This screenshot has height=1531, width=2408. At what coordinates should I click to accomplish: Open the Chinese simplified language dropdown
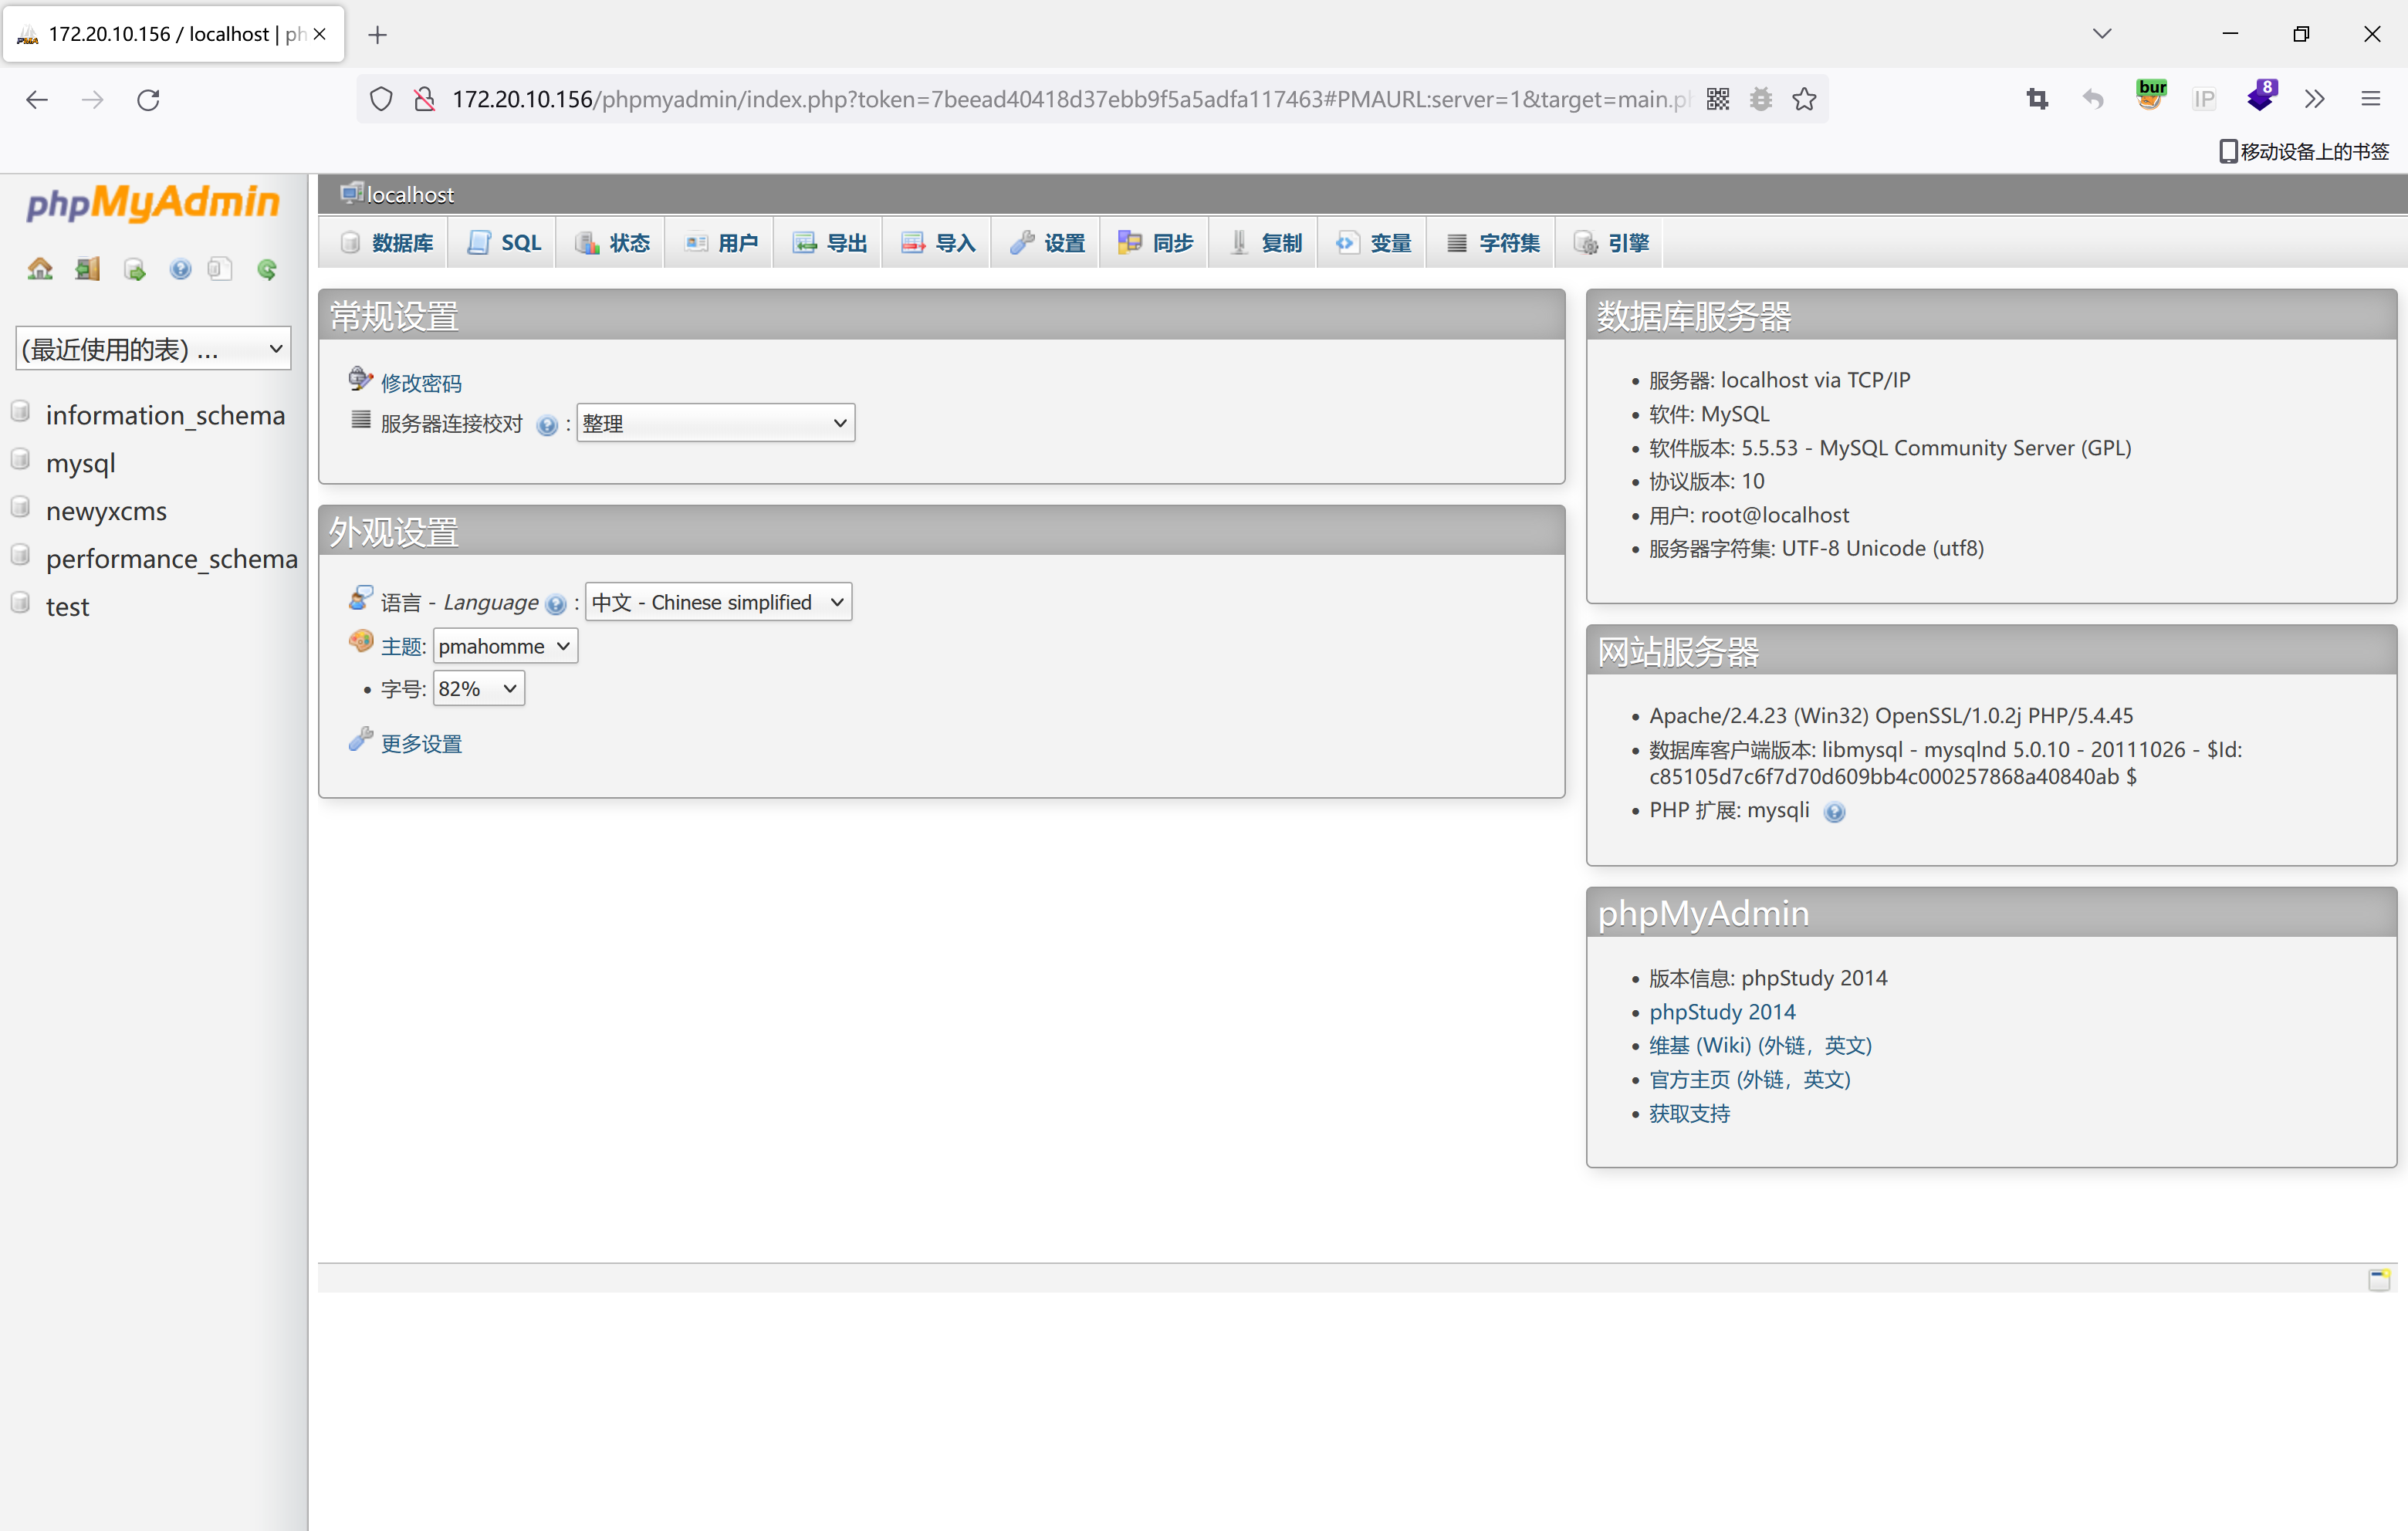click(717, 601)
